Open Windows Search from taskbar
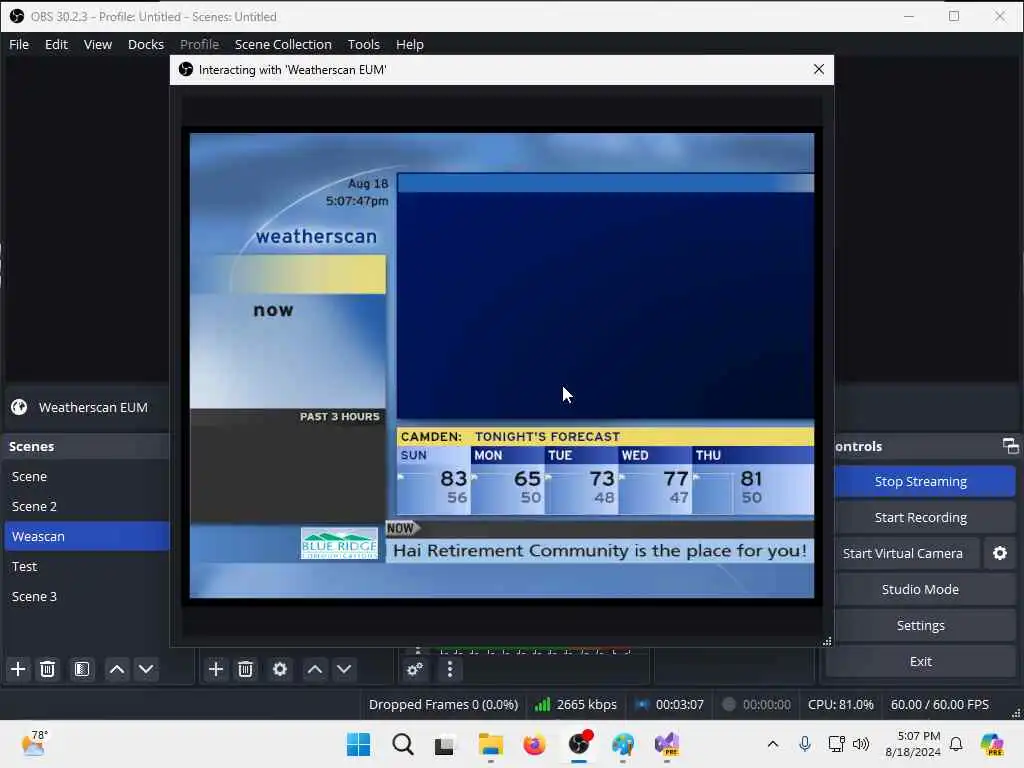1024x768 pixels. (402, 744)
